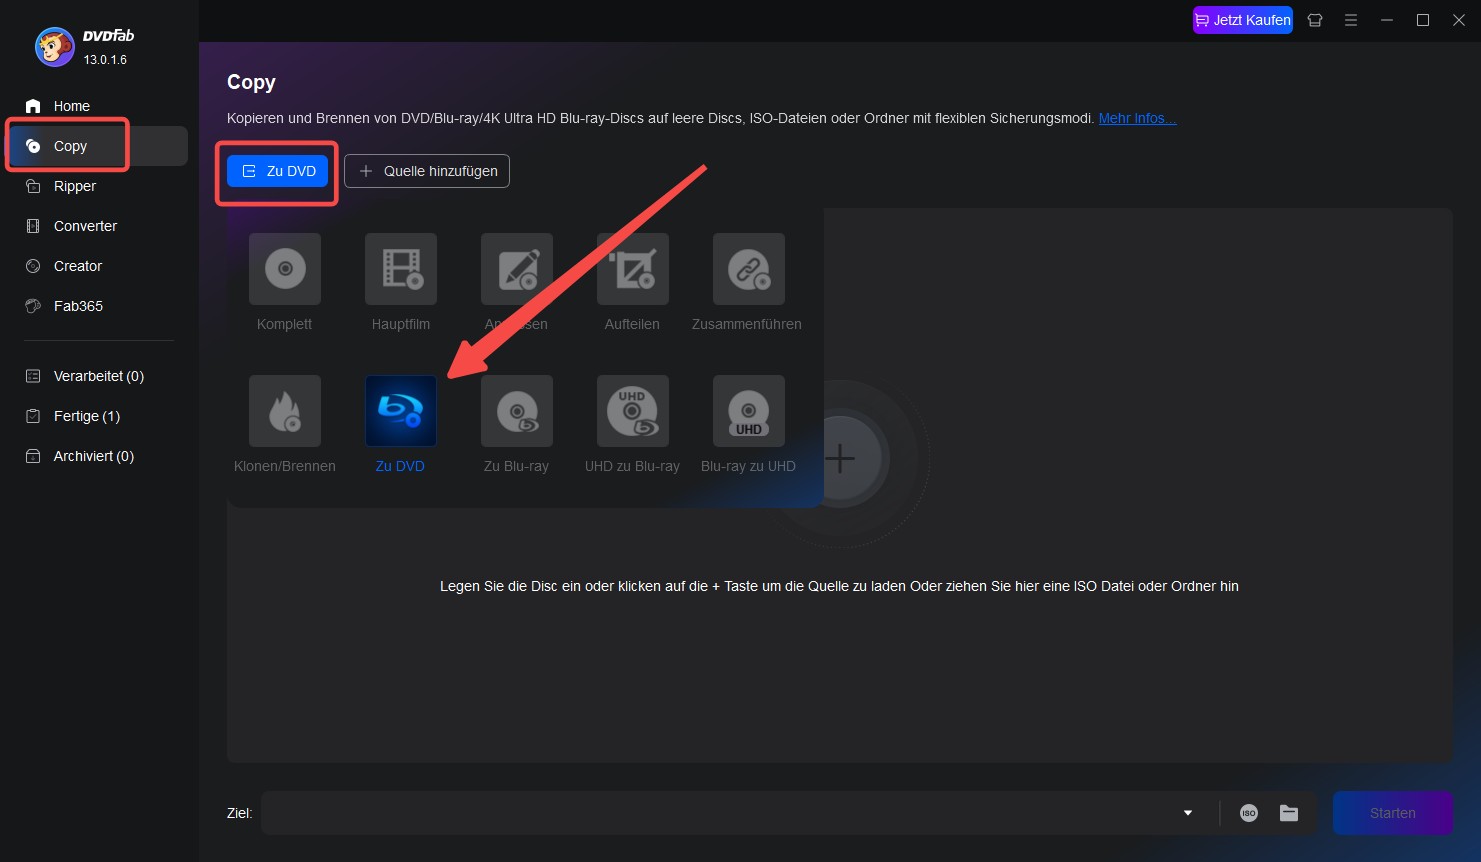The height and width of the screenshot is (862, 1481).
Task: Choose the Klonen/Brennen flame icon
Action: click(285, 411)
